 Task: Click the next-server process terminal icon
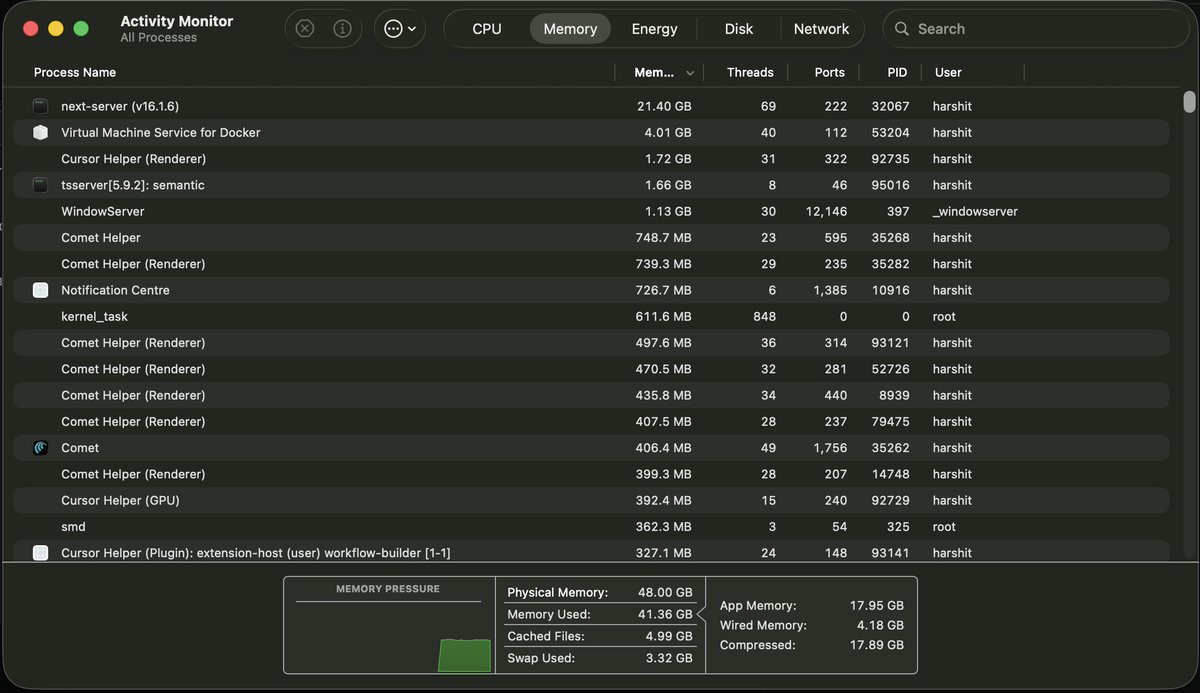(x=40, y=106)
